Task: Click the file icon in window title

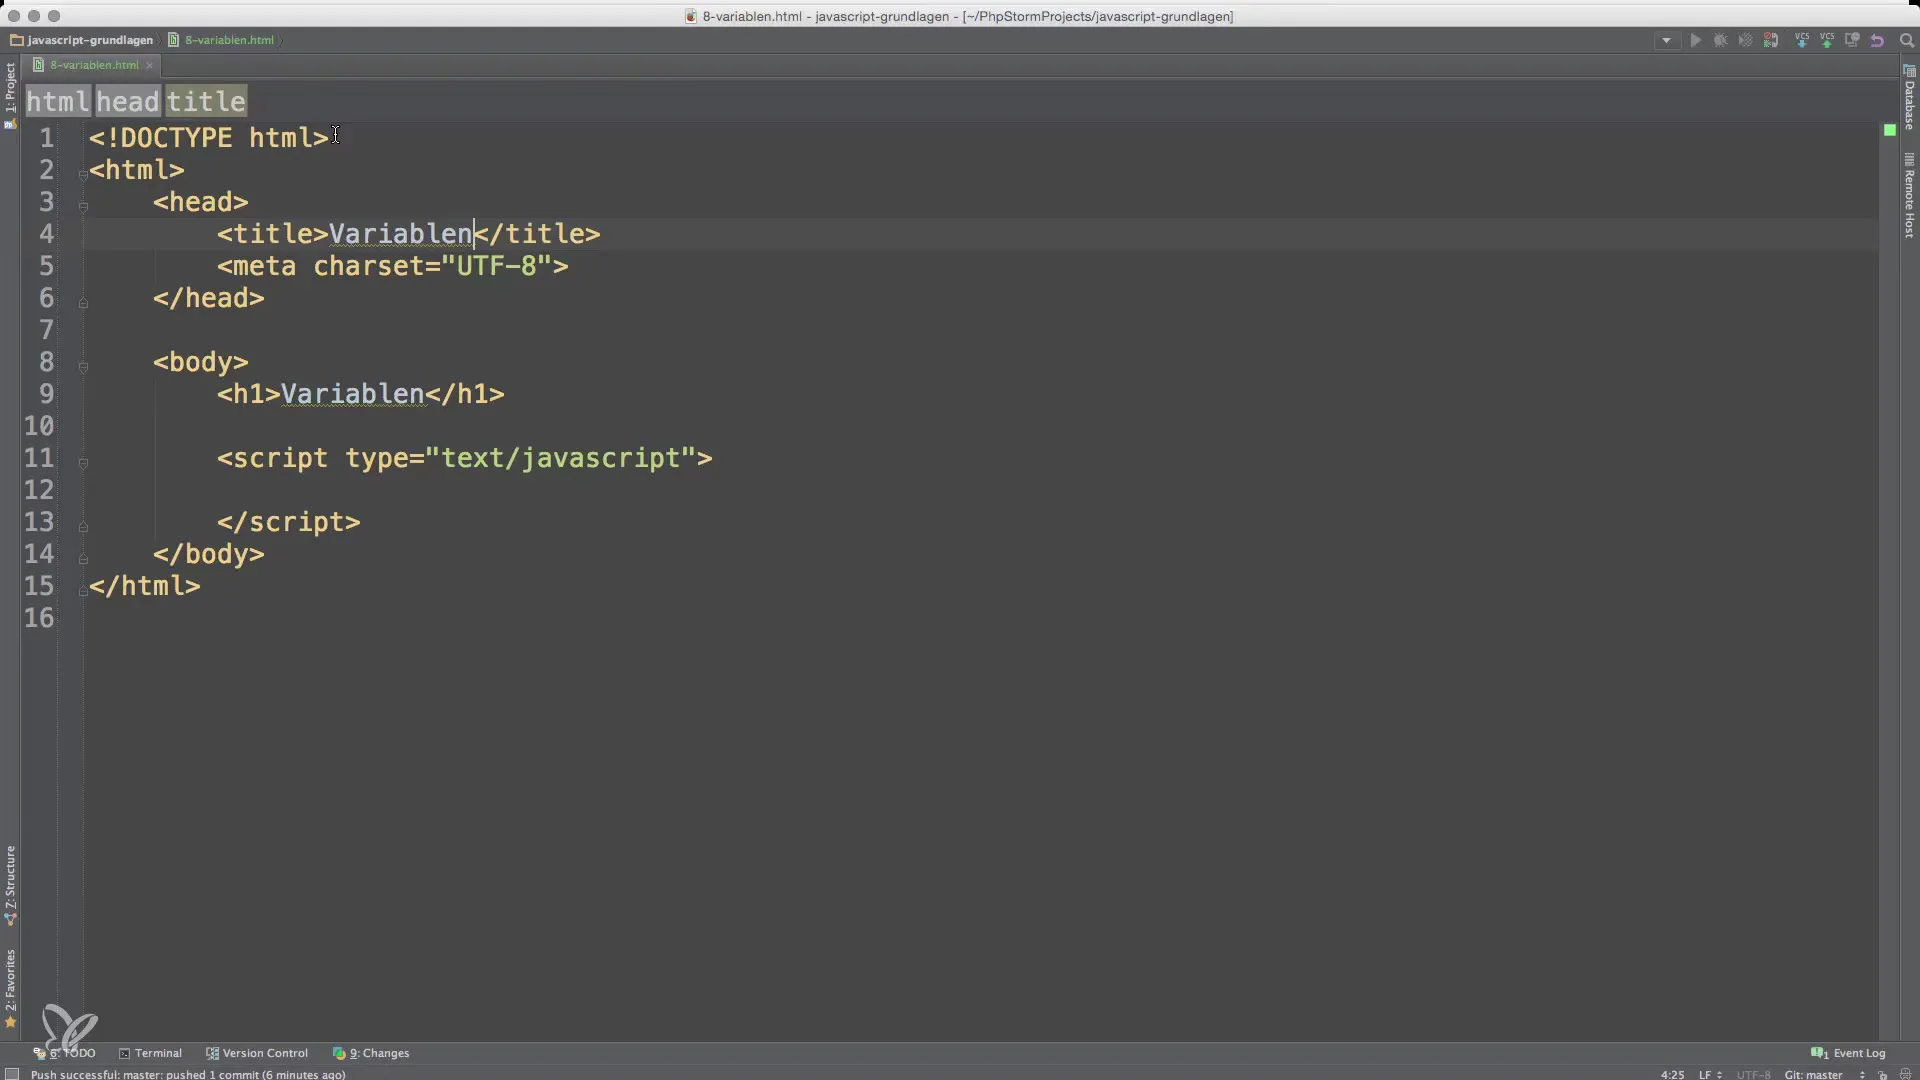Action: pos(691,16)
